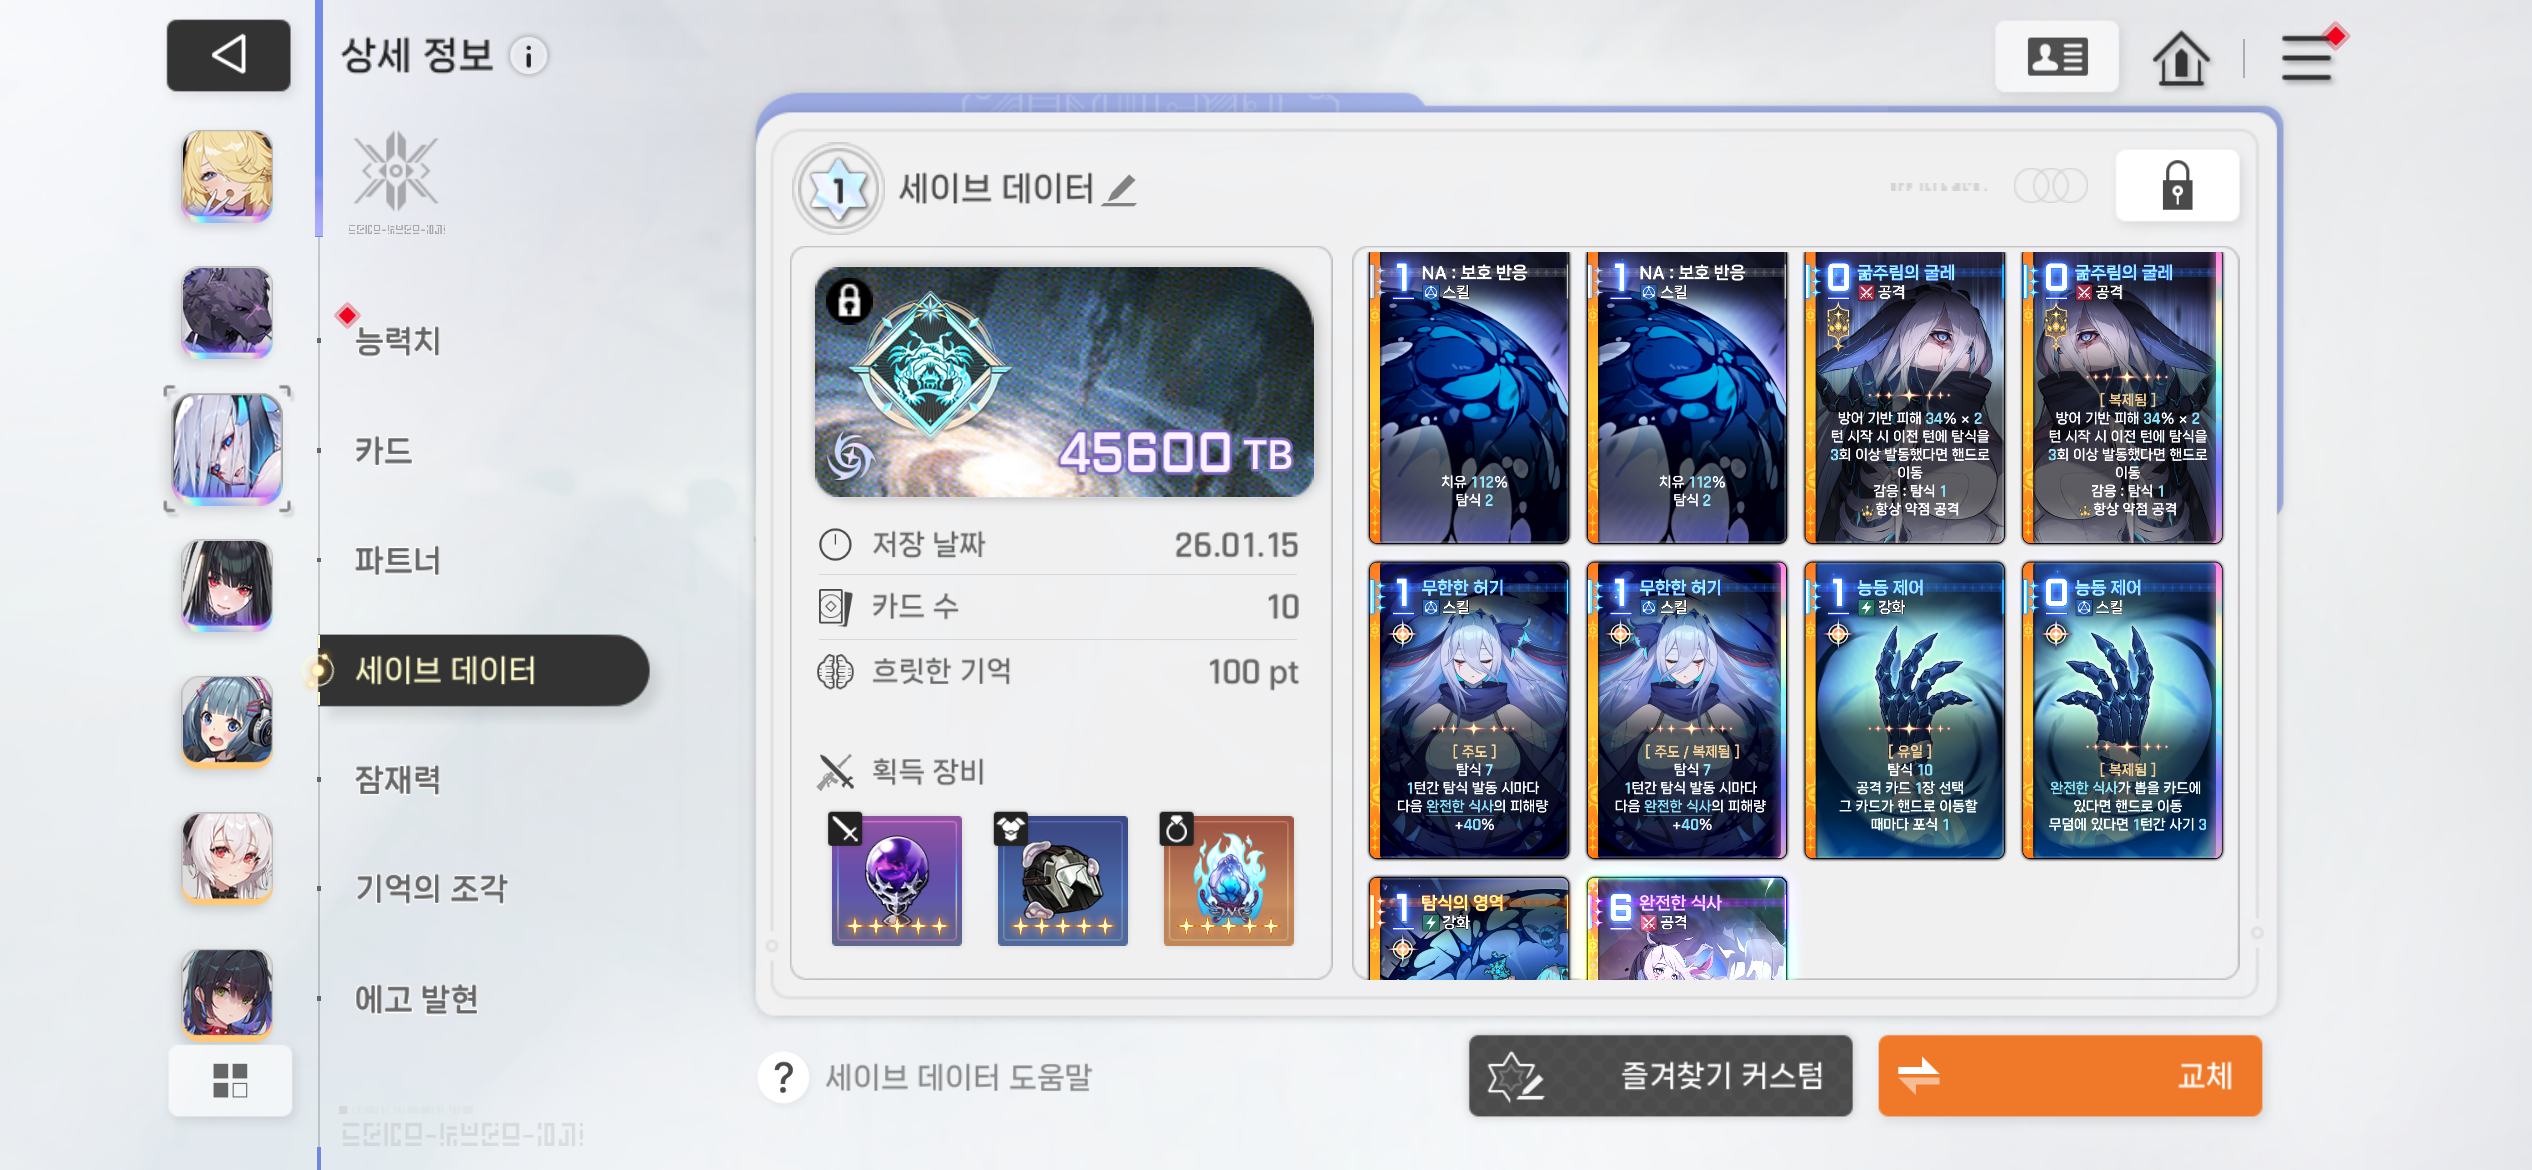Image resolution: width=2532 pixels, height=1170 pixels.
Task: Toggle the save data lock button
Action: click(x=2177, y=186)
